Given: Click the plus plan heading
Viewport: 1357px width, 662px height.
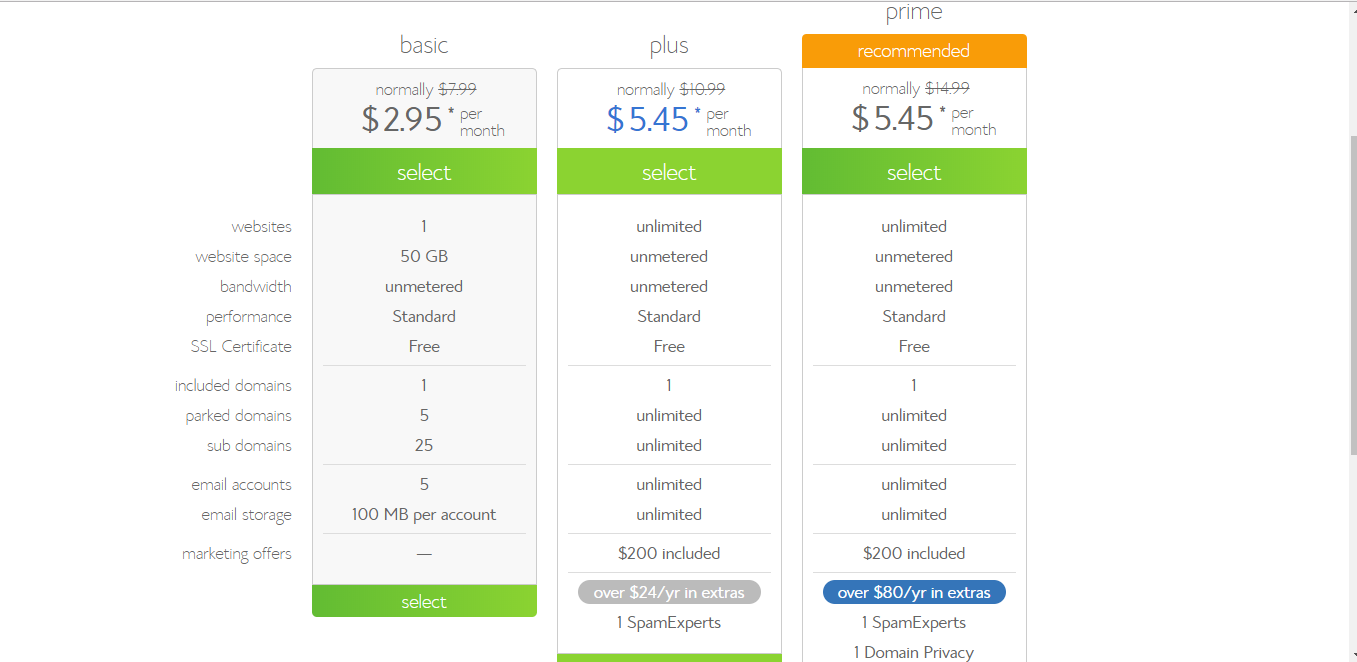Looking at the screenshot, I should (669, 46).
